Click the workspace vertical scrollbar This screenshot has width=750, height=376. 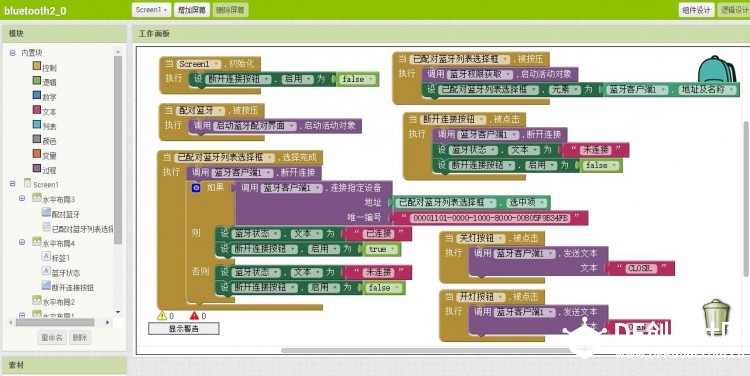pyautogui.click(x=747, y=199)
